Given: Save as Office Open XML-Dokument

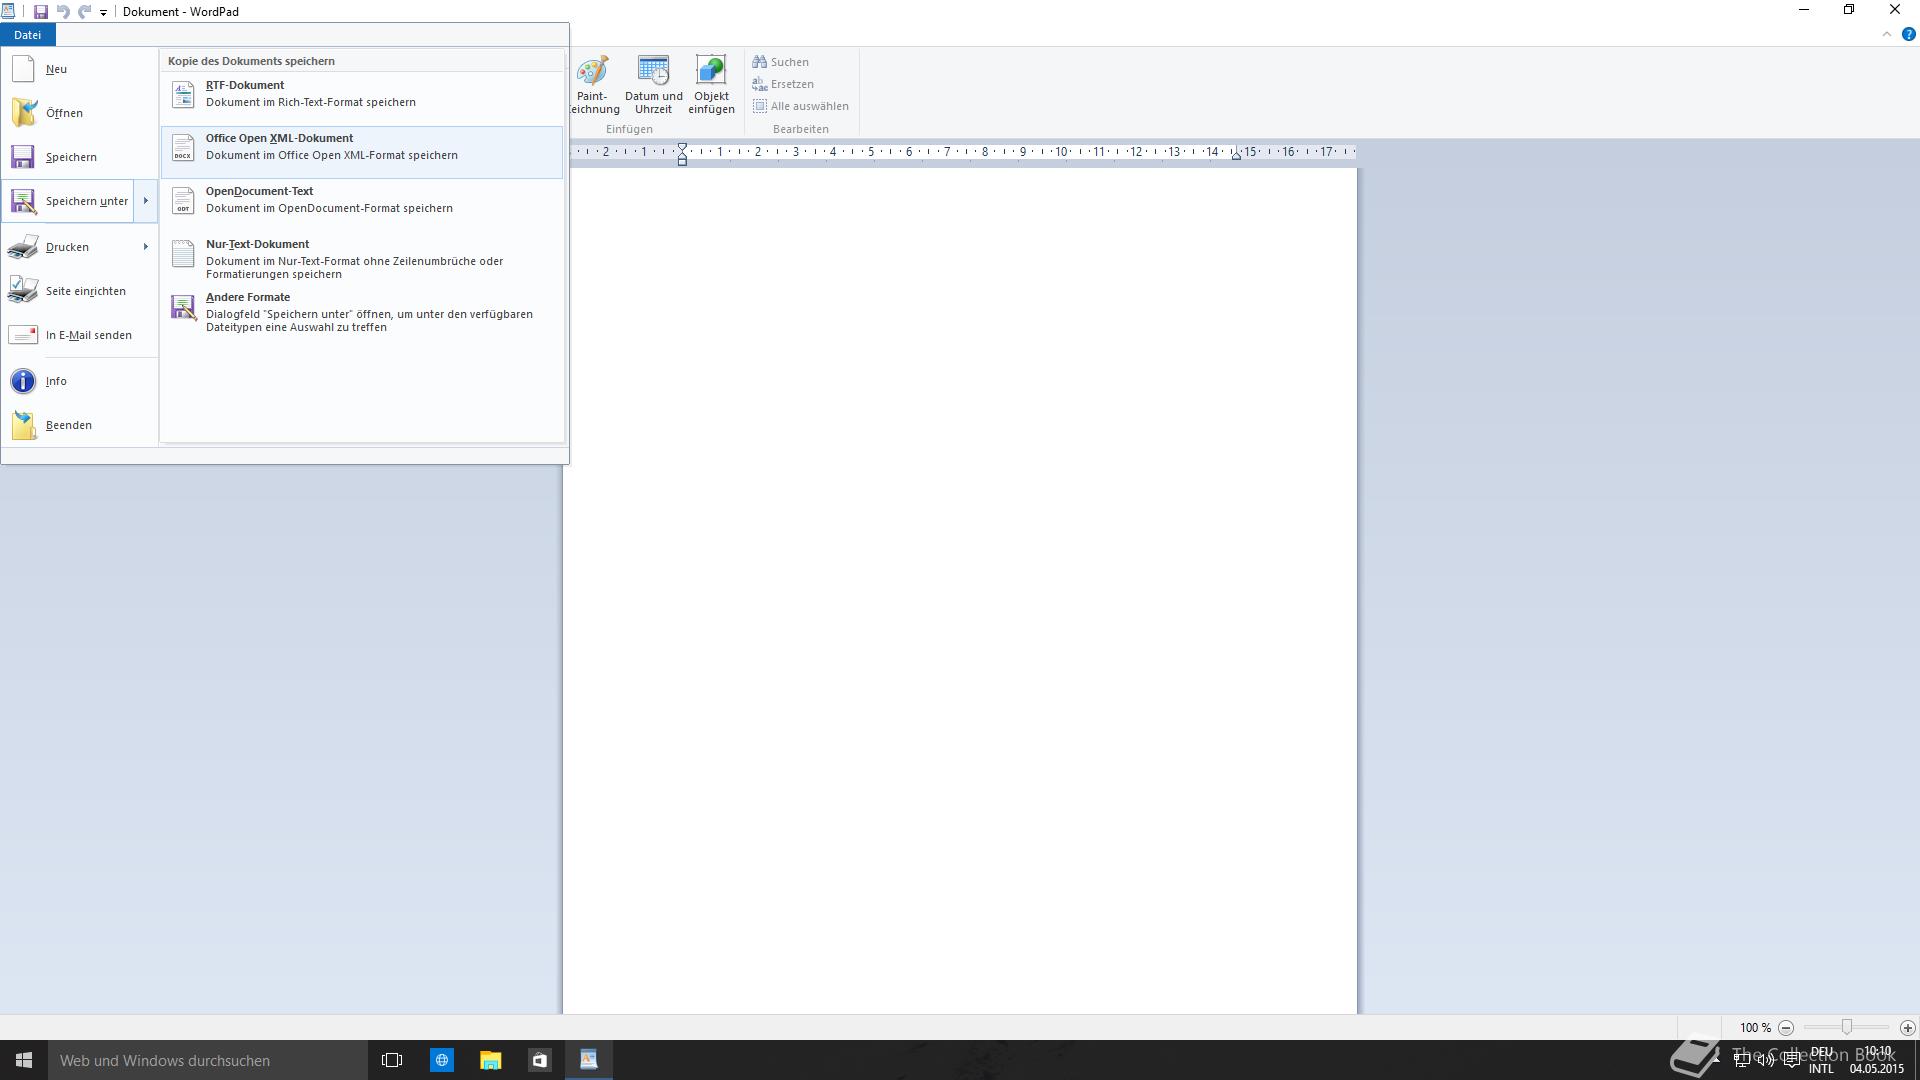Looking at the screenshot, I should click(362, 152).
